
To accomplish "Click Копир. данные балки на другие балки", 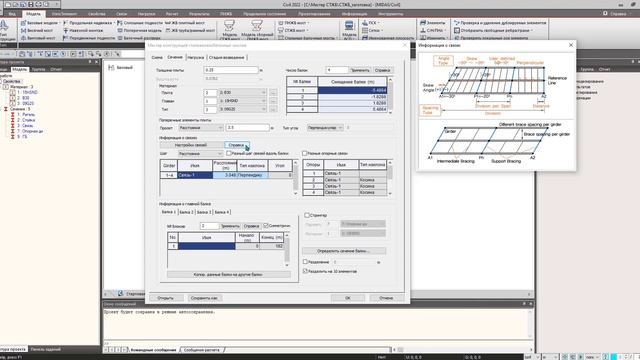I will pyautogui.click(x=228, y=274).
